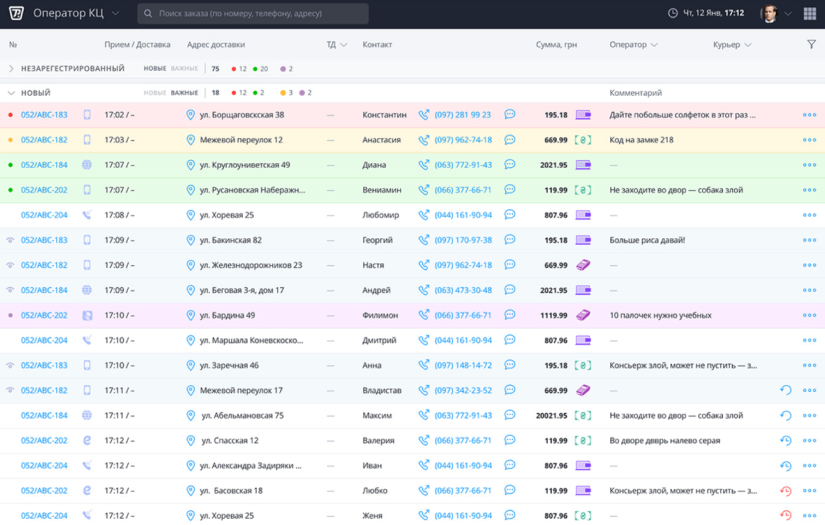Click the Сумма, грн column header
This screenshot has height=525, width=825.
(556, 45)
